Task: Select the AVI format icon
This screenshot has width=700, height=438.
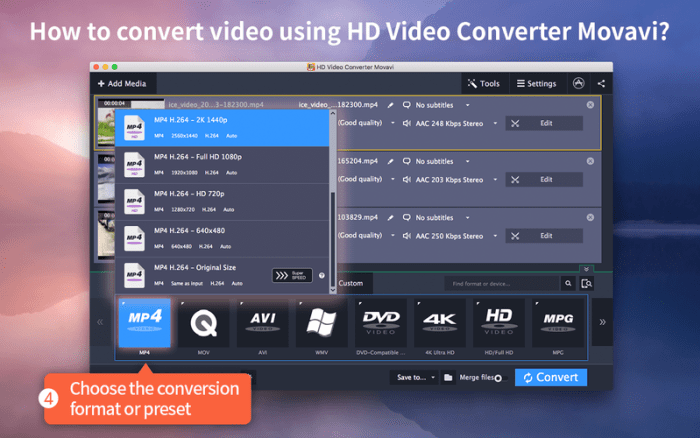Action: click(262, 323)
